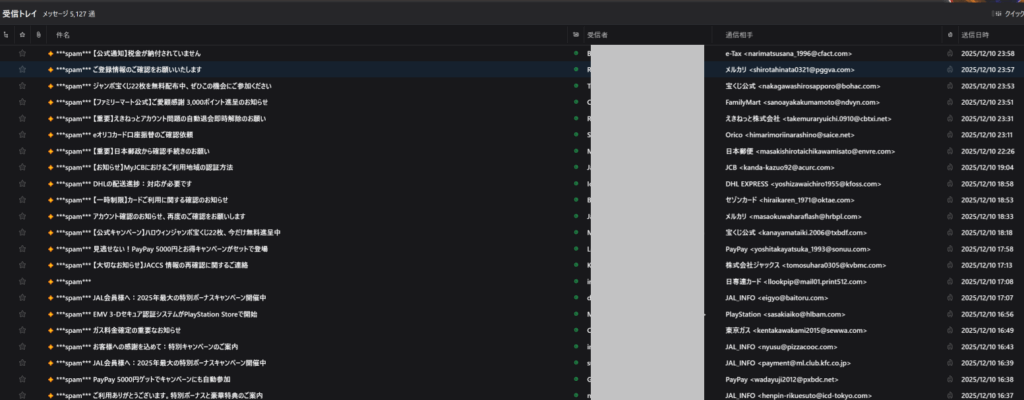
Task: Open the クイック filter button
Action: [1005, 14]
